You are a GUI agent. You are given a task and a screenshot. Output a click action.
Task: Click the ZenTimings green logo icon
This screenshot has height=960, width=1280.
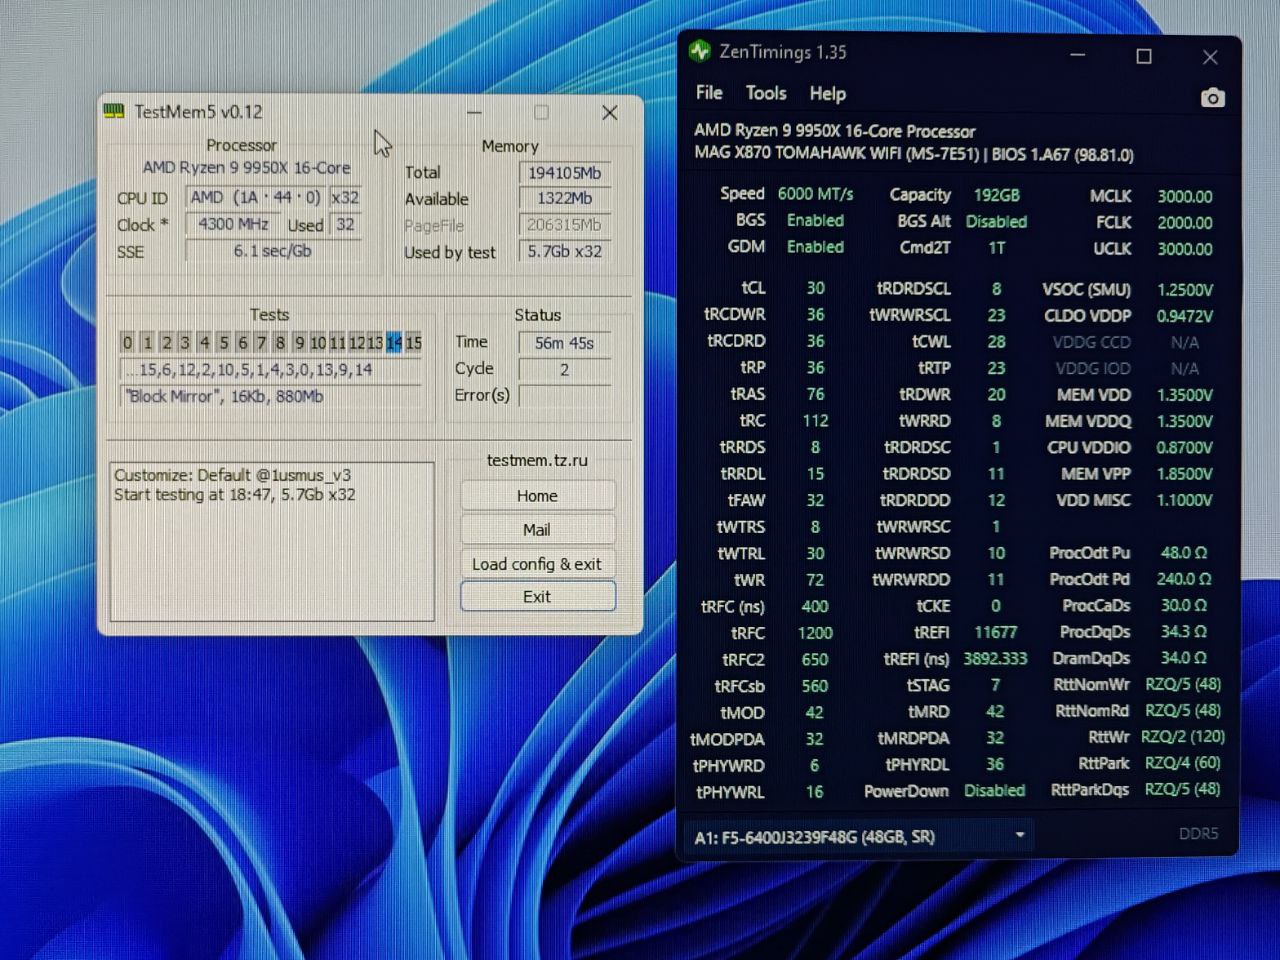700,51
